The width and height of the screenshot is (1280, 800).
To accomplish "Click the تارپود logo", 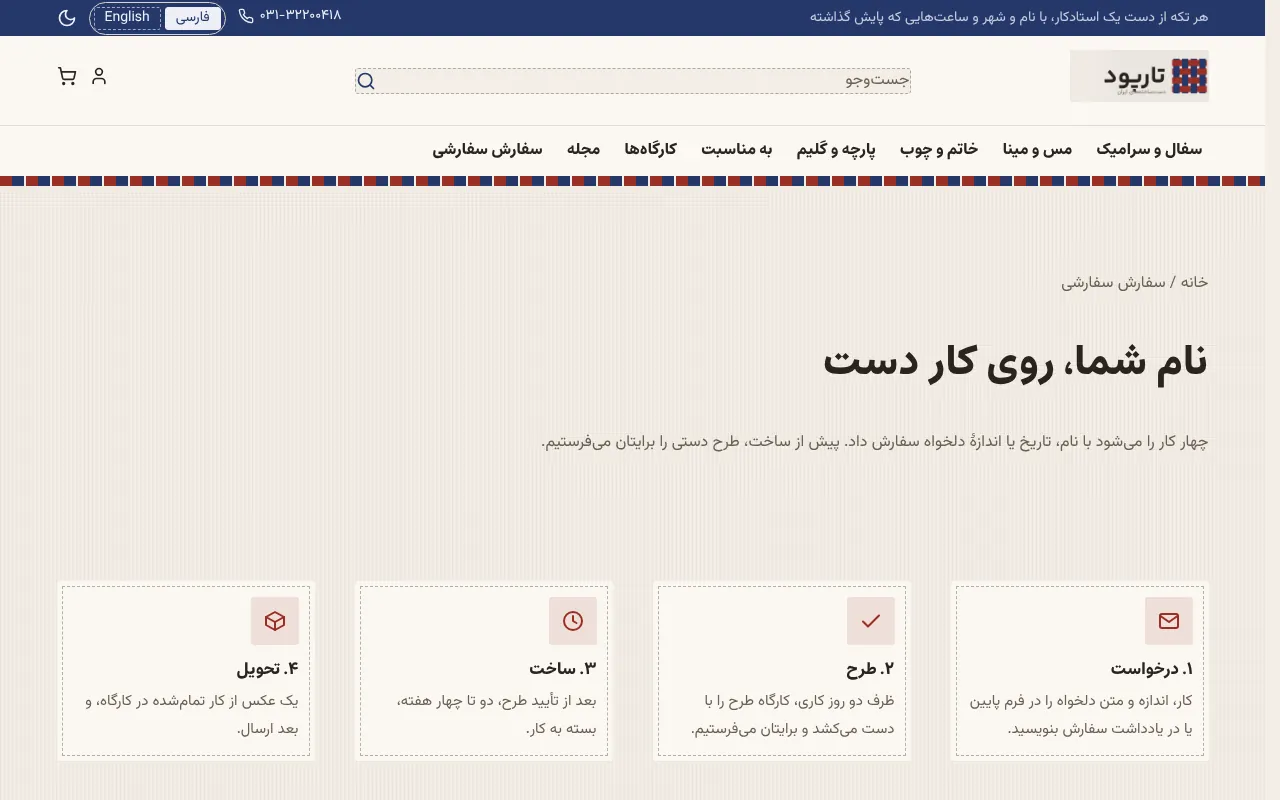I will [x=1139, y=76].
